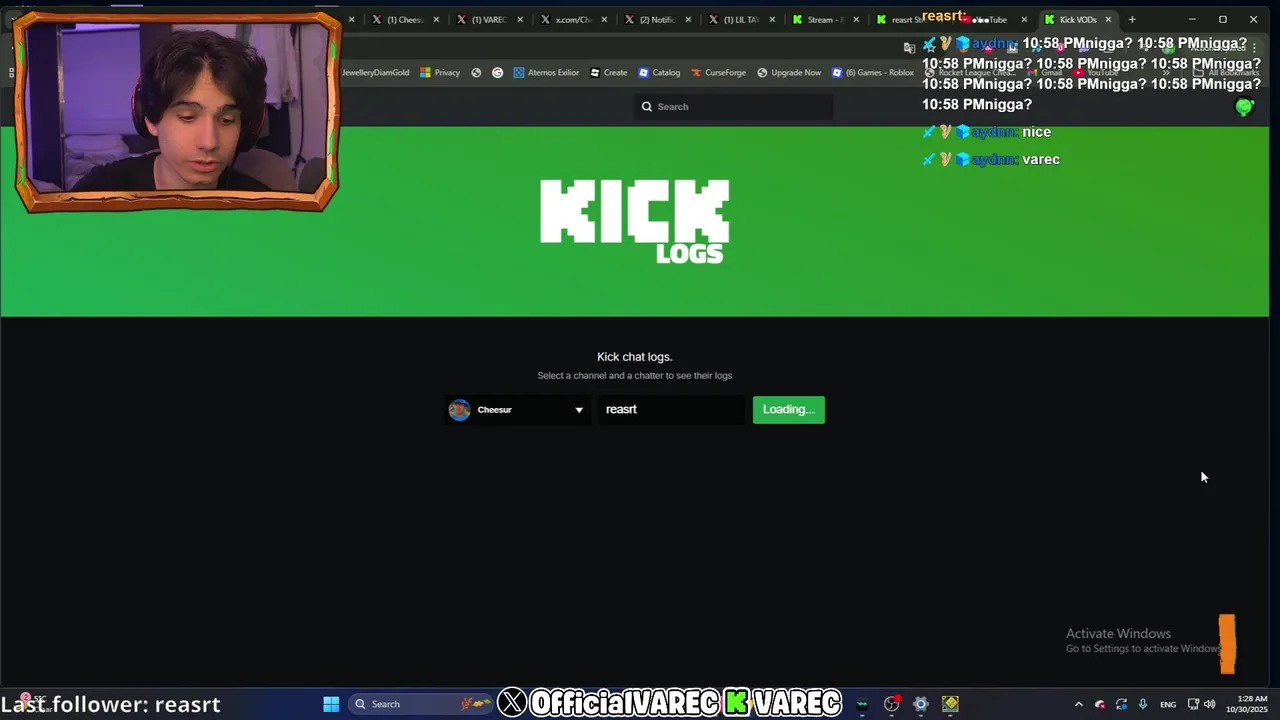Edit the chatter name field containing reasrt

671,409
